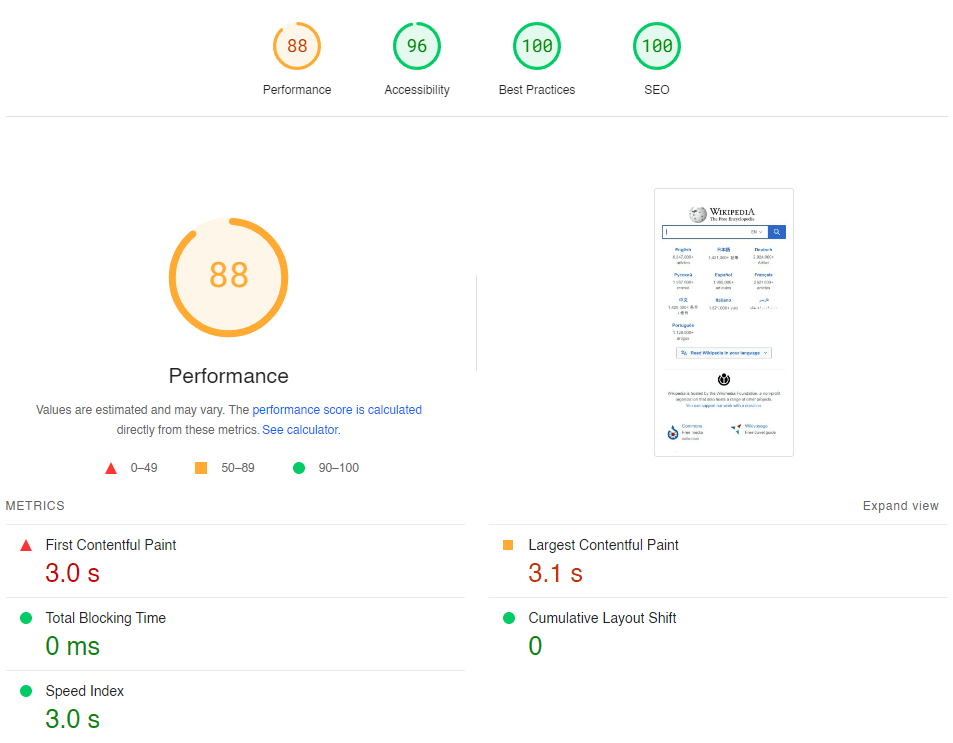Select the SEO score gauge 100
Image resolution: width=953 pixels, height=743 pixels.
click(657, 46)
